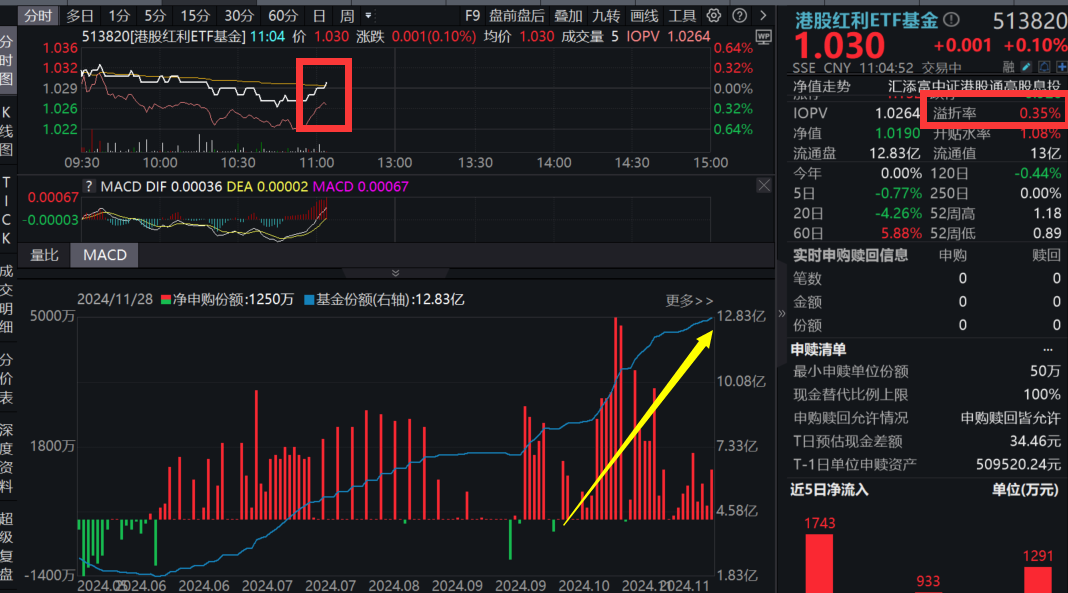
Task: Click the 513820 stock code
Action: [1030, 21]
